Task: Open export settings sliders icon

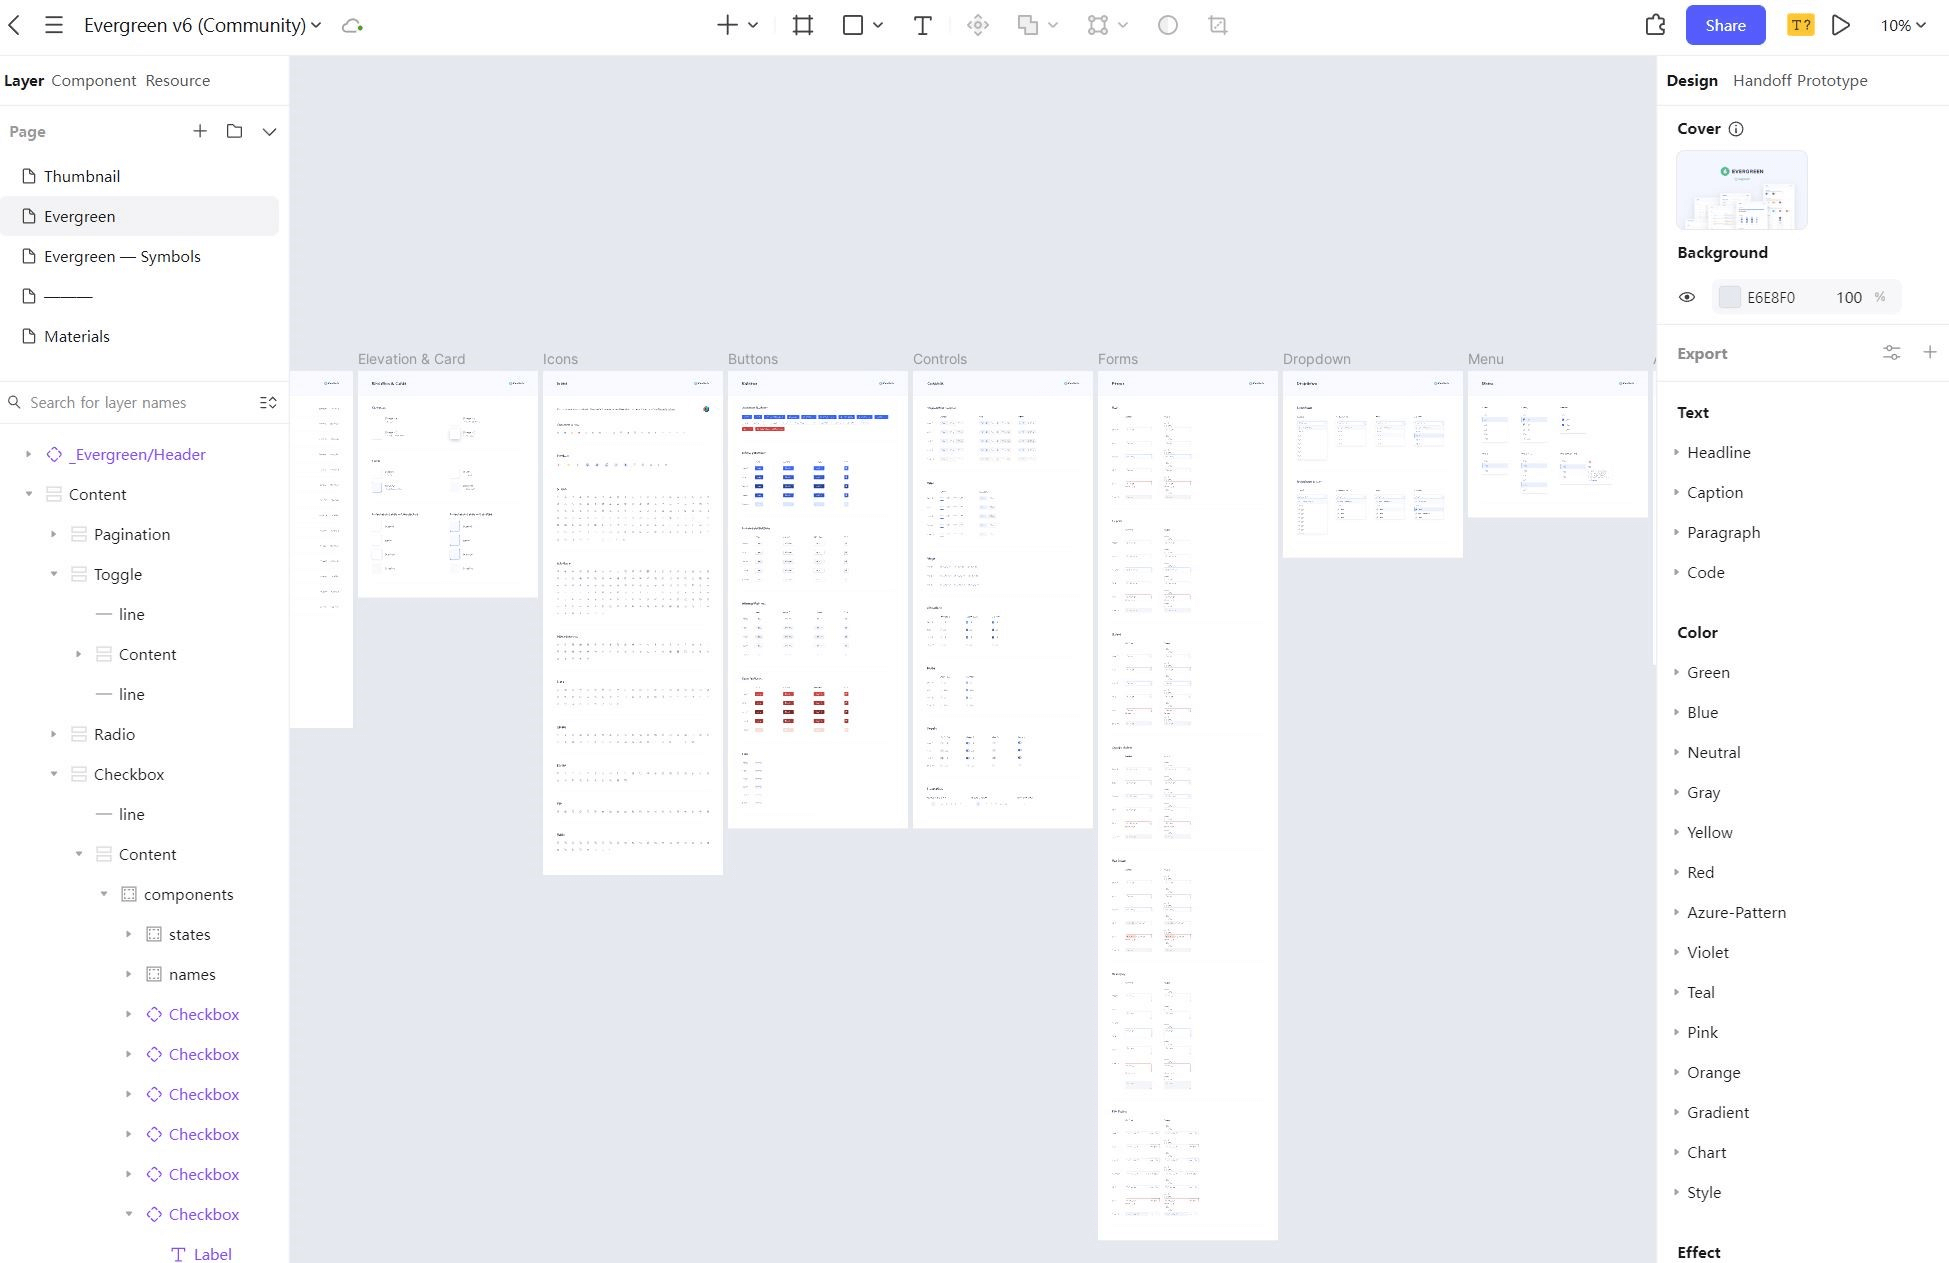Action: pos(1891,353)
